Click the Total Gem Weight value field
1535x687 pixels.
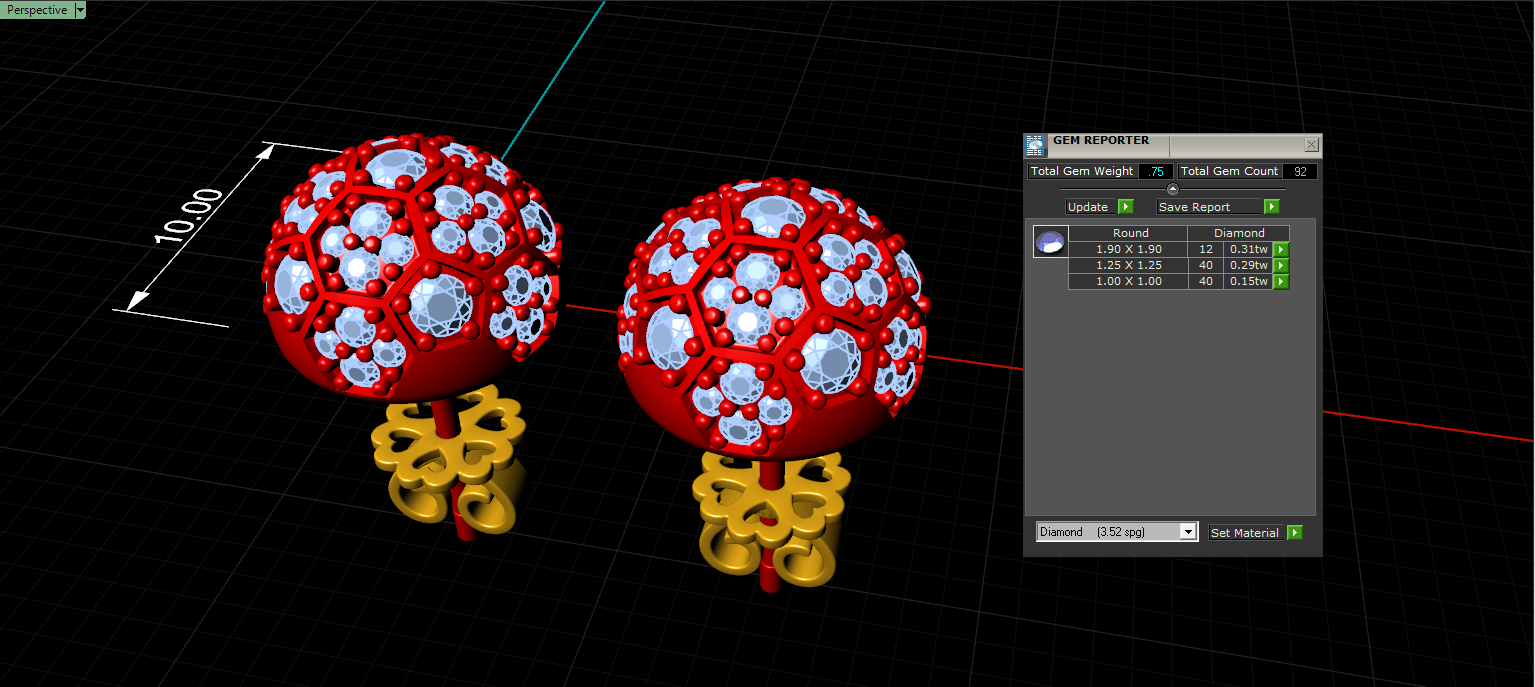[x=1156, y=171]
